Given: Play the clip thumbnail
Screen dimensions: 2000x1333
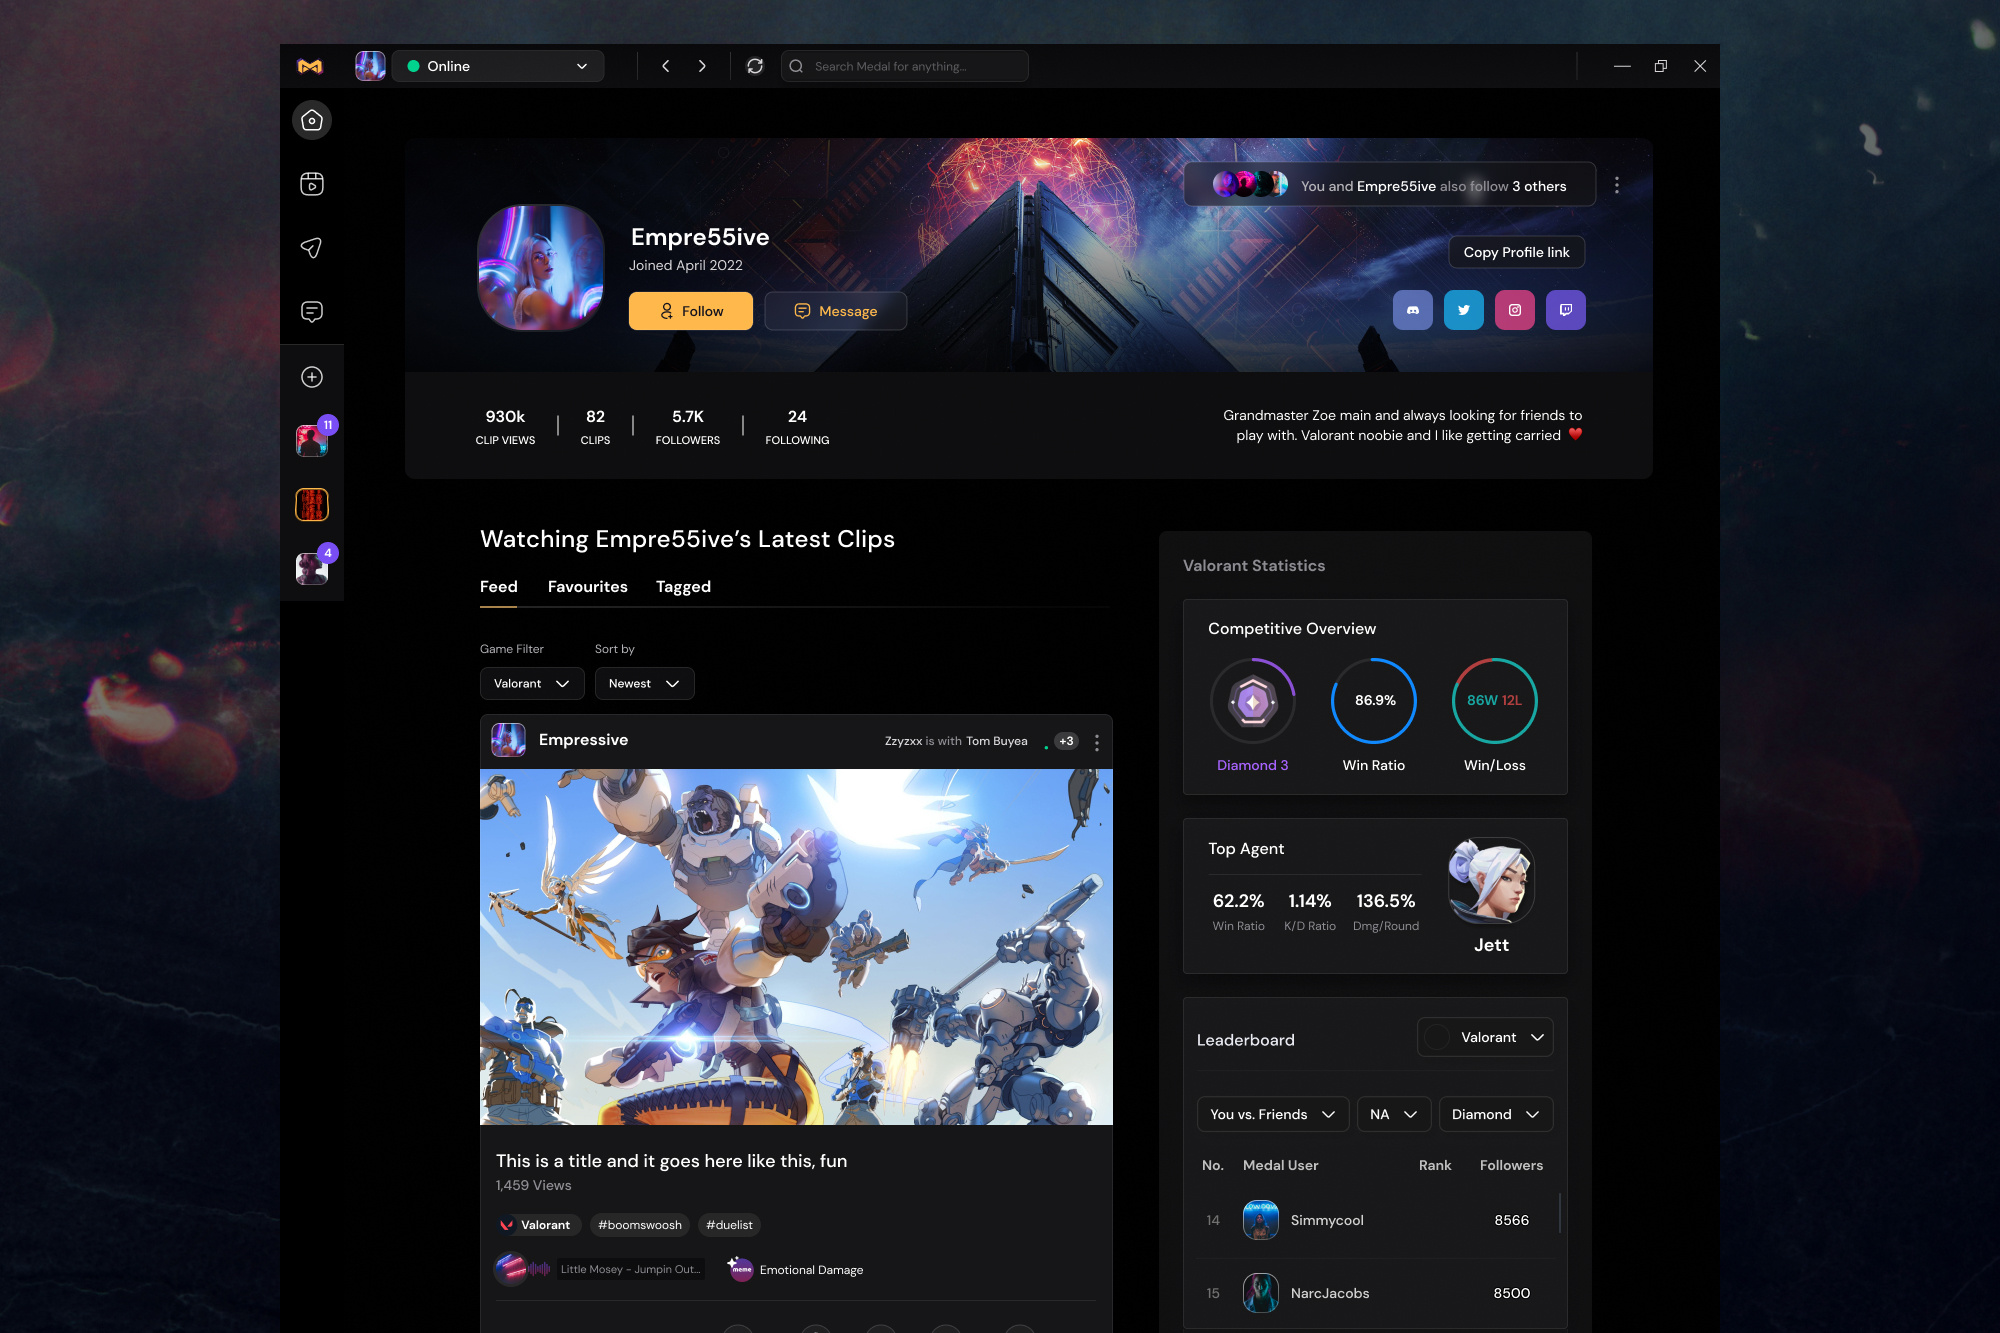Looking at the screenshot, I should click(796, 947).
